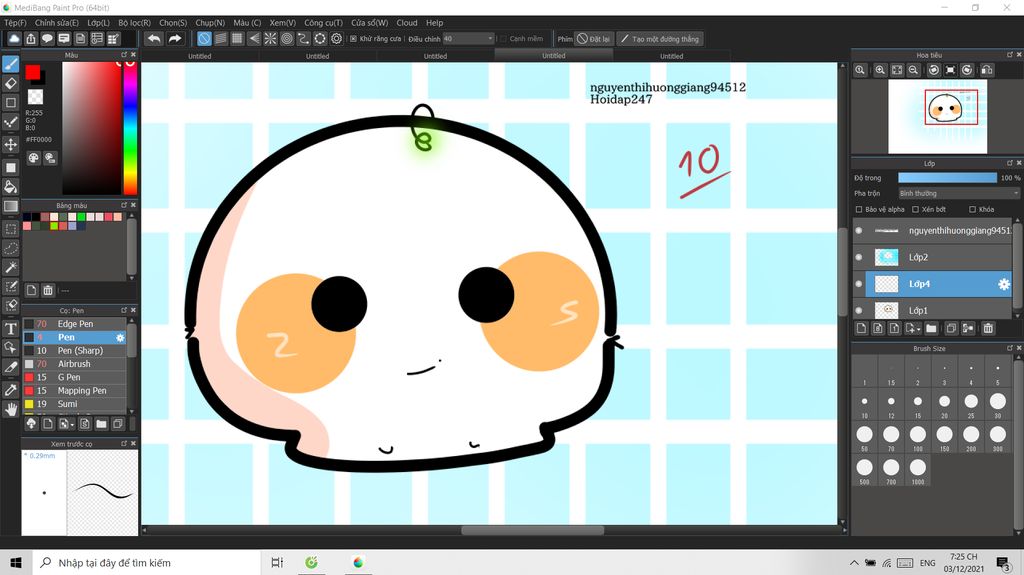The image size is (1024, 575).
Task: Click the Redo arrow button
Action: pyautogui.click(x=175, y=39)
